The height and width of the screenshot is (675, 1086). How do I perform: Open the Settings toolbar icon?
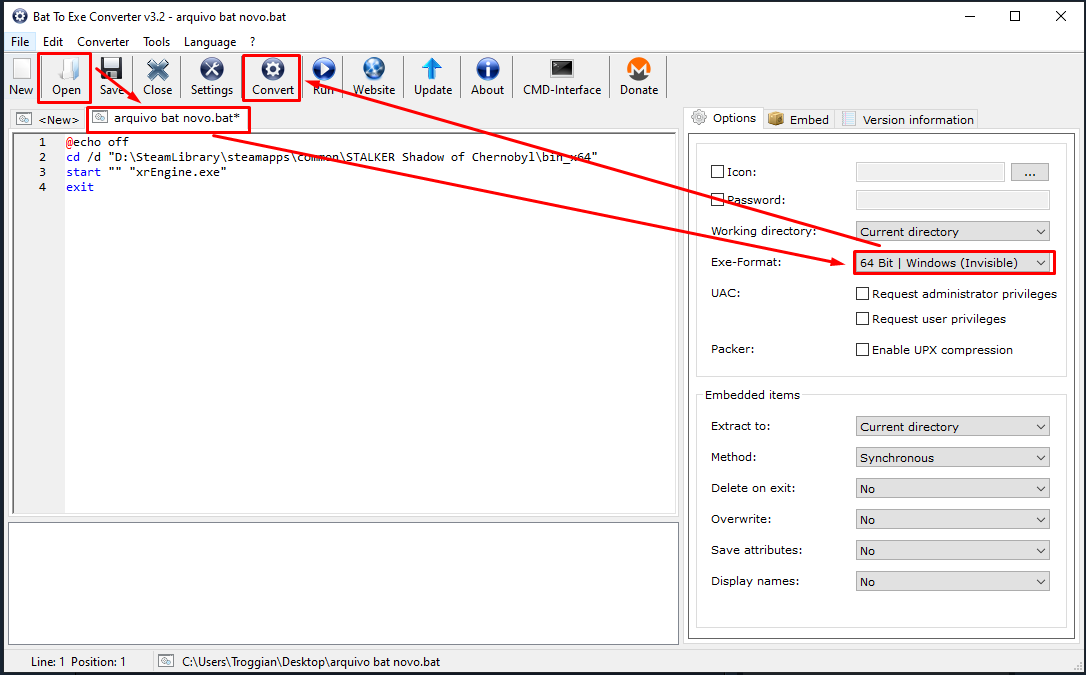[211, 69]
